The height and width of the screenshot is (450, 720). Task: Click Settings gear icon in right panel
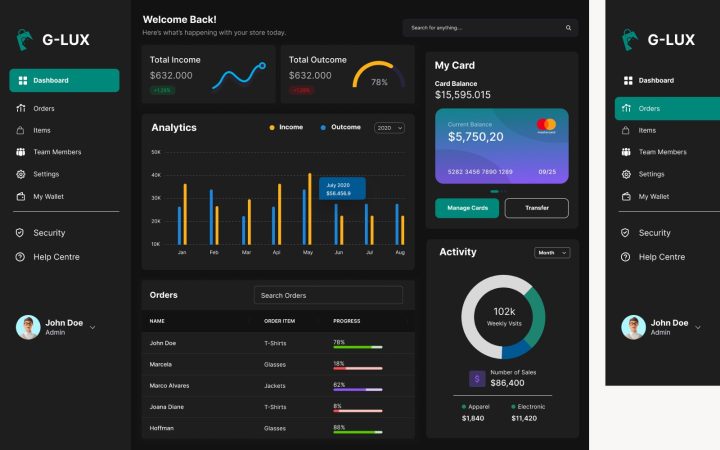point(626,174)
